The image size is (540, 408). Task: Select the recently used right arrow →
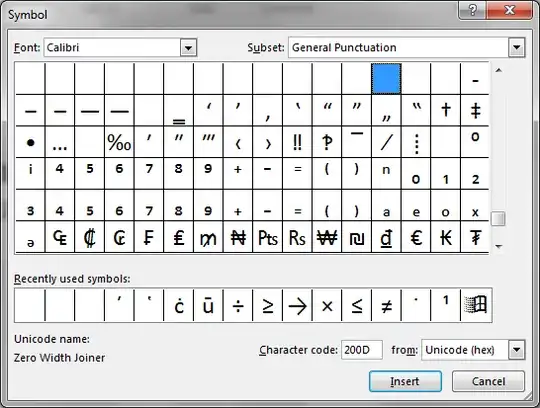[297, 306]
